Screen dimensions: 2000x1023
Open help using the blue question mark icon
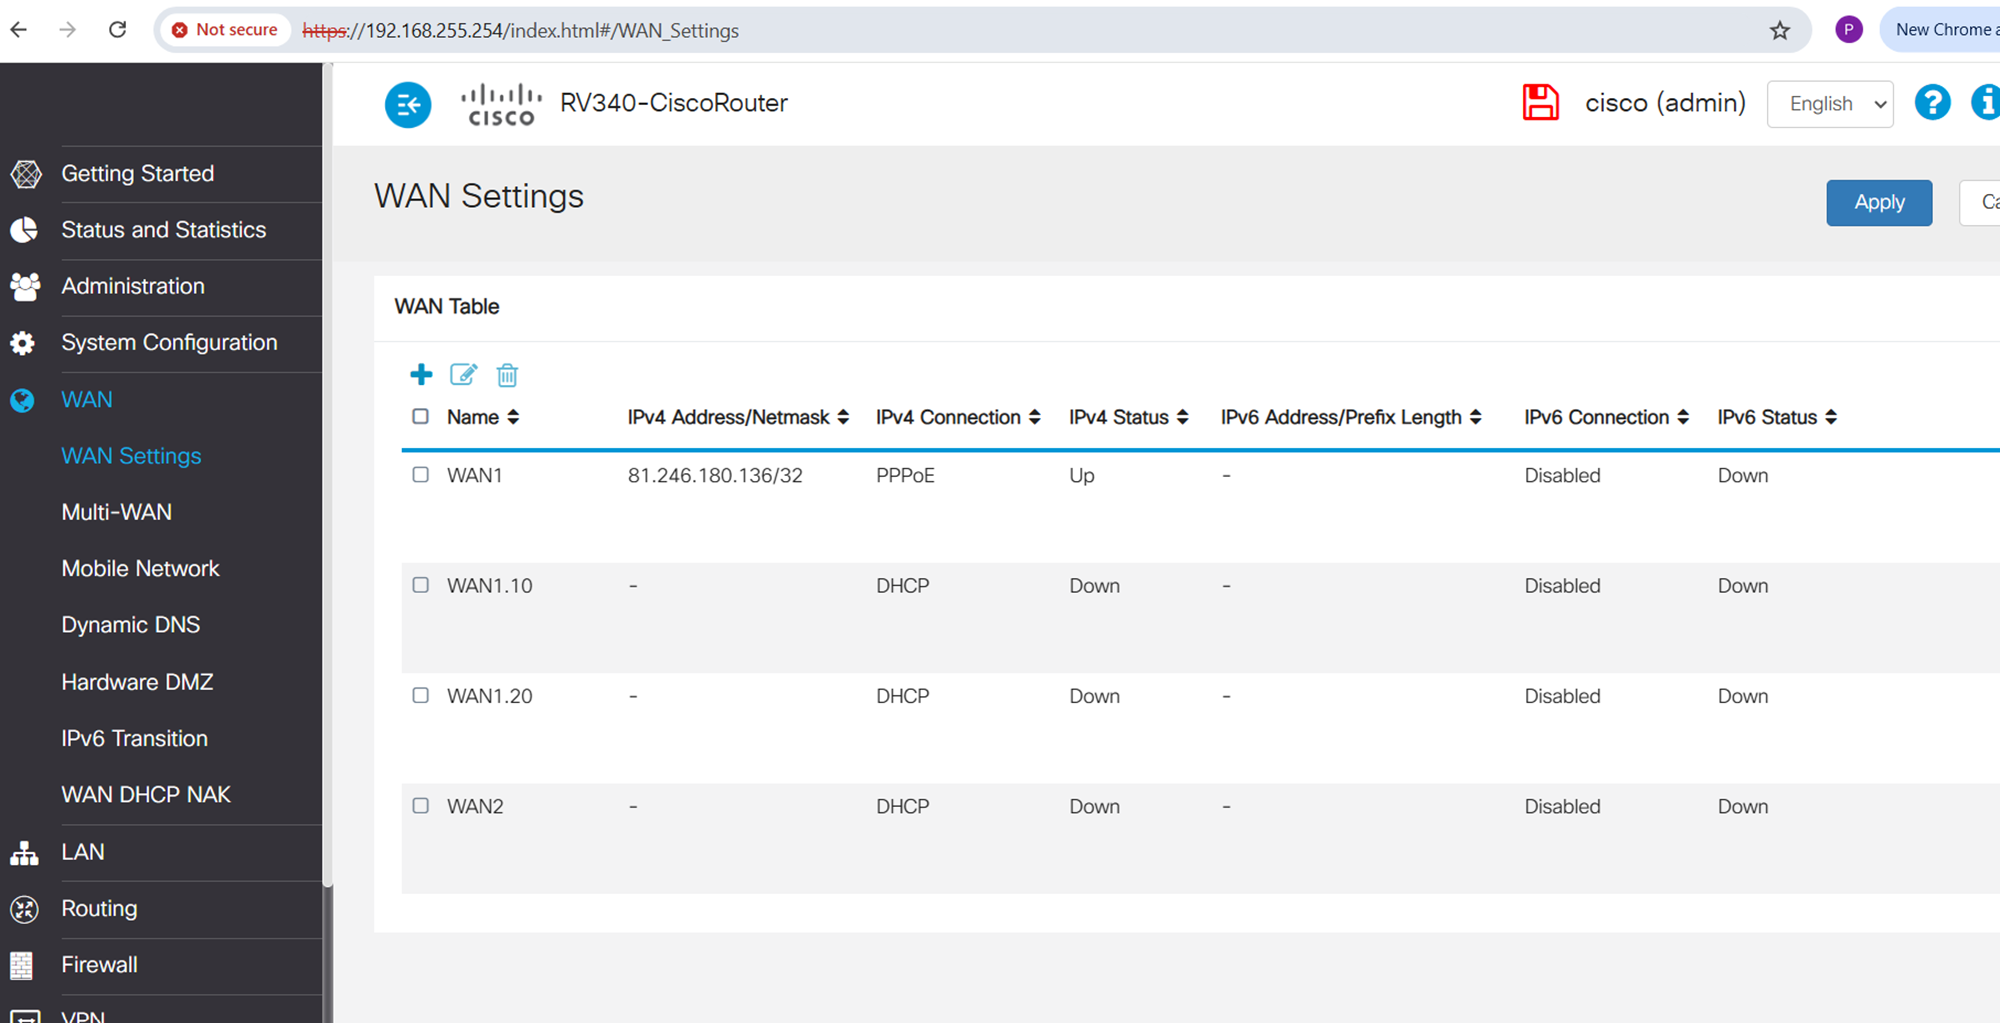click(1932, 102)
